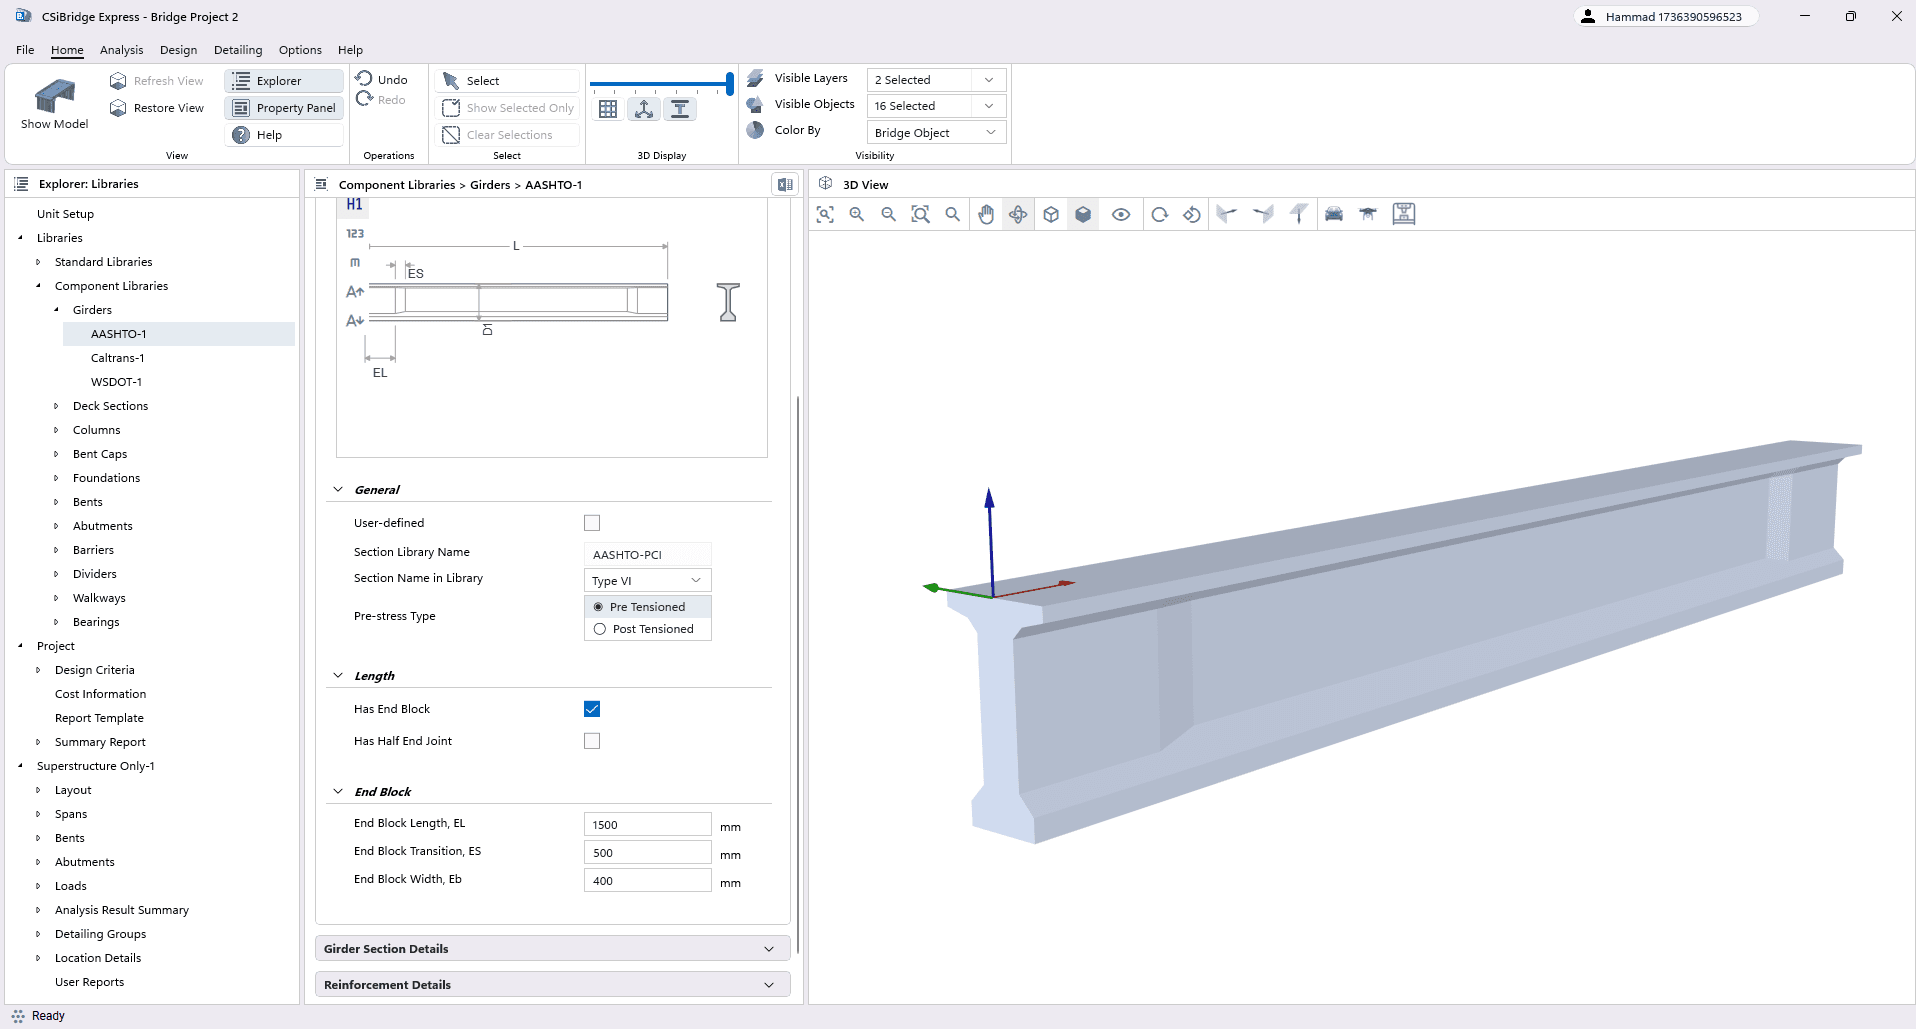1916x1029 pixels.
Task: Open the Analysis menu tab
Action: tap(121, 50)
